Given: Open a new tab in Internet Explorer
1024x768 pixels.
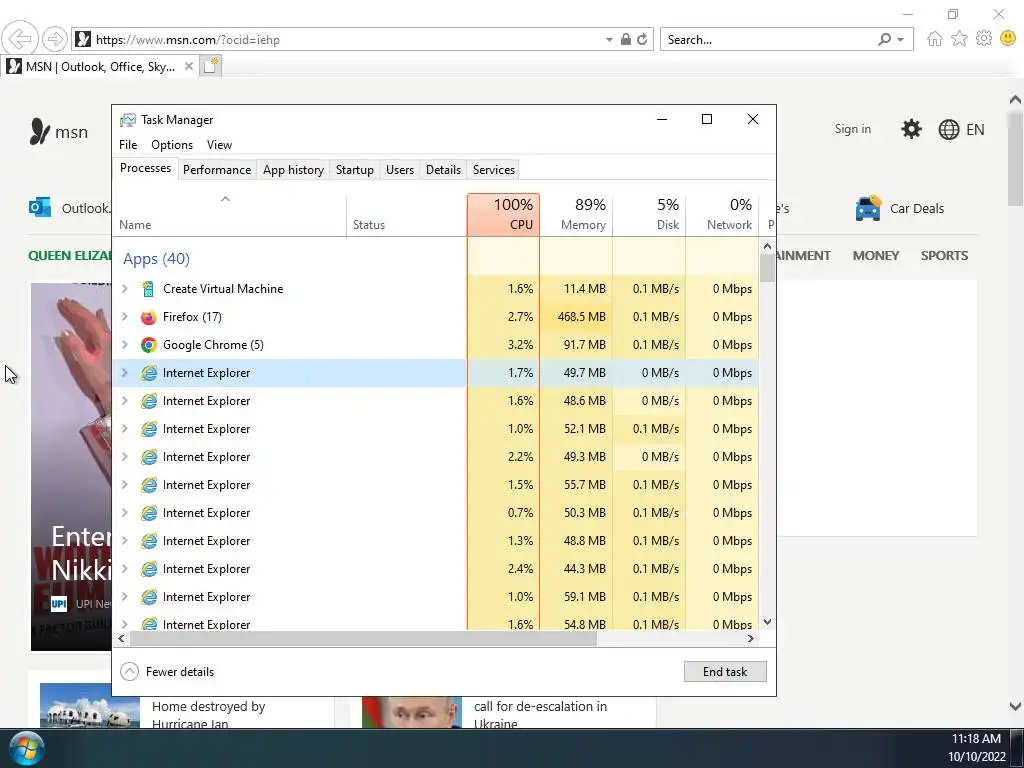Looking at the screenshot, I should tap(210, 66).
